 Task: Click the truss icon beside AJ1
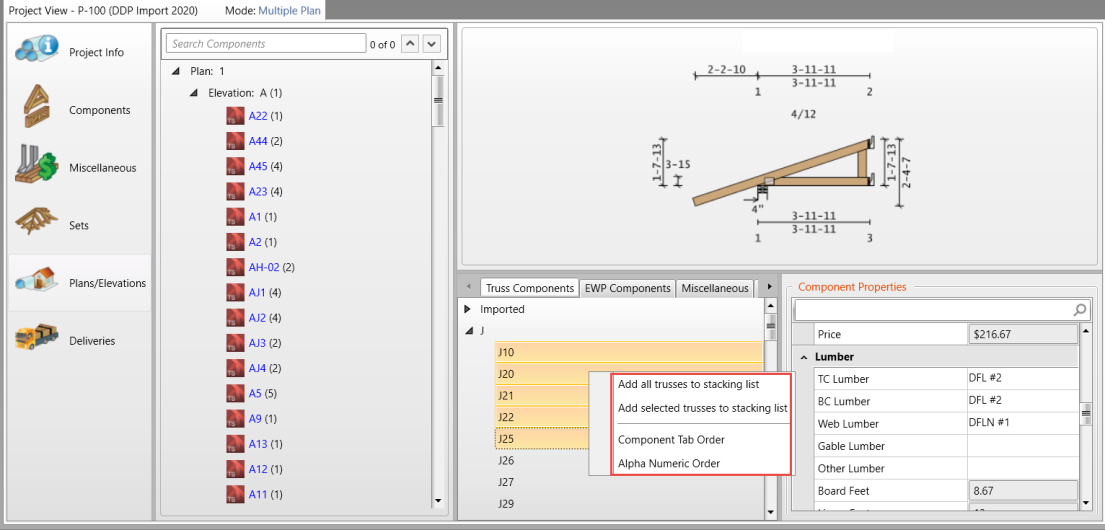[x=235, y=292]
